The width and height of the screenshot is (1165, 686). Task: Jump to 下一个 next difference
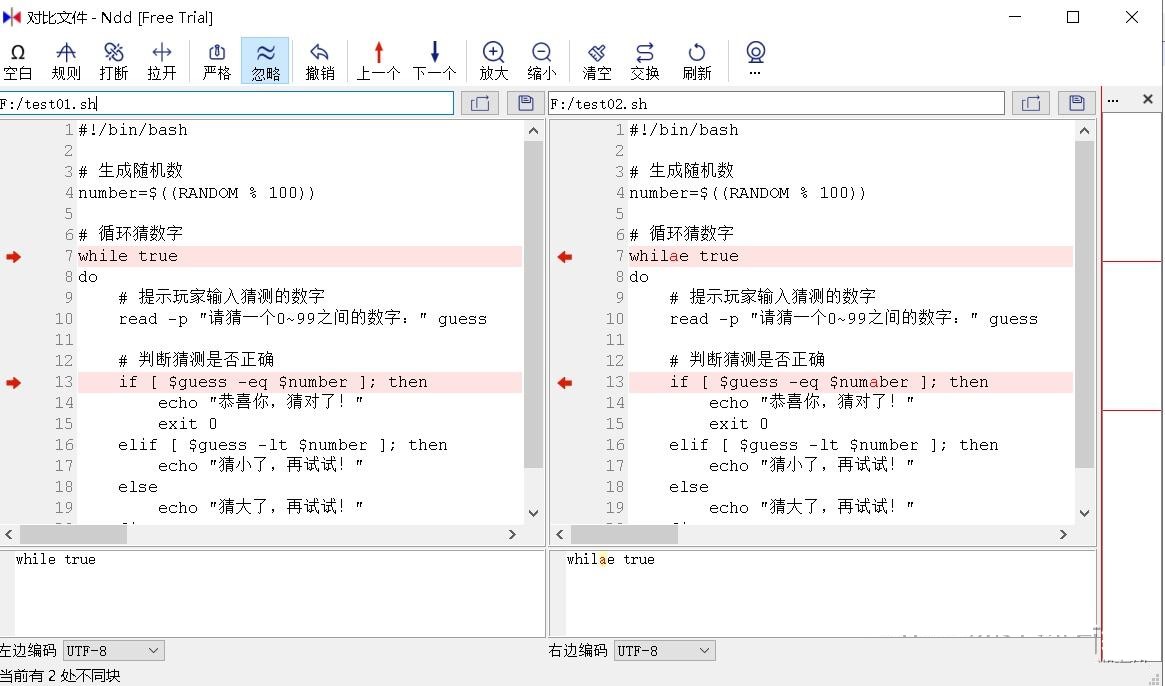tap(434, 61)
